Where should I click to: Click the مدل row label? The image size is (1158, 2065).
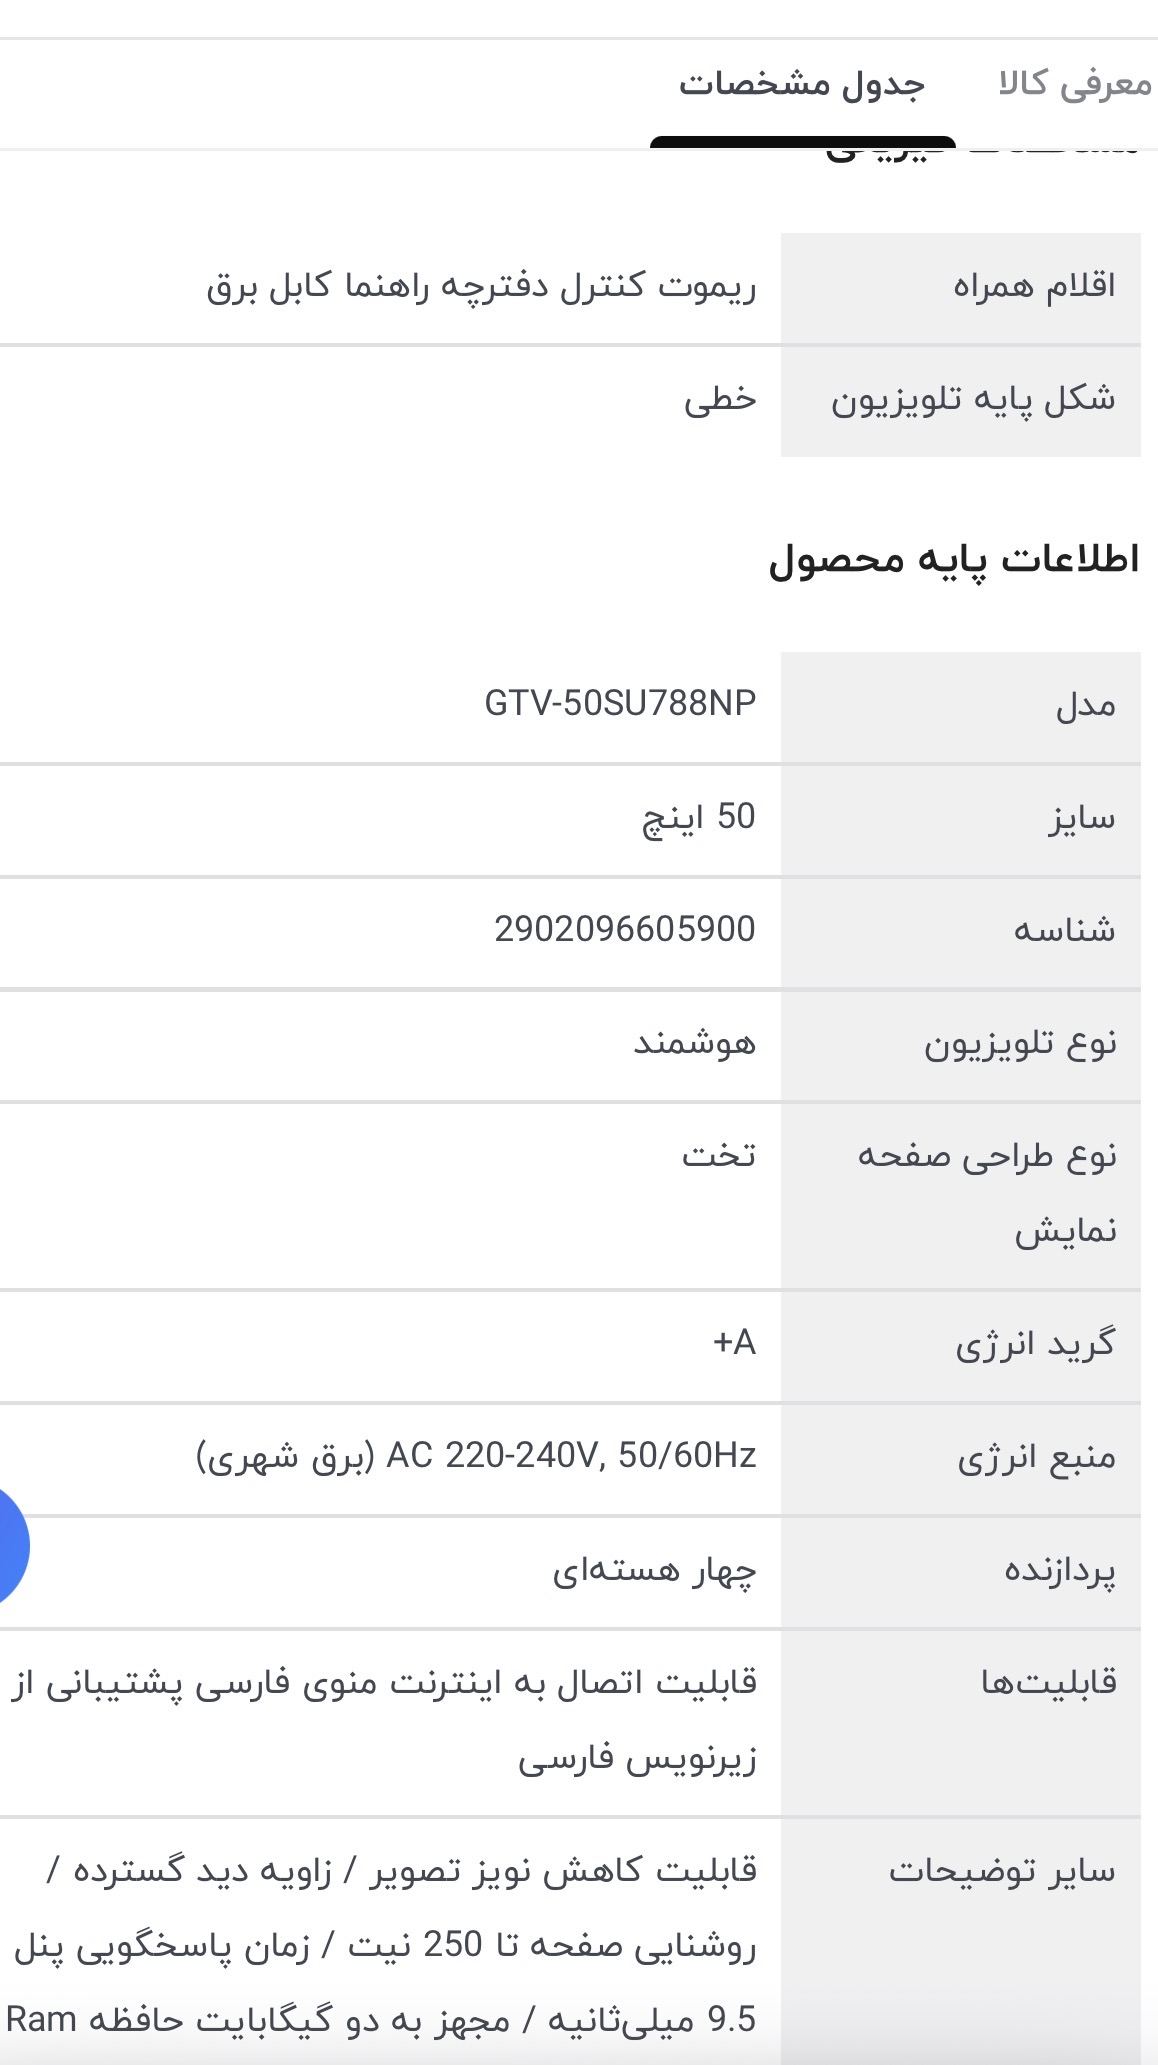pyautogui.click(x=1085, y=707)
